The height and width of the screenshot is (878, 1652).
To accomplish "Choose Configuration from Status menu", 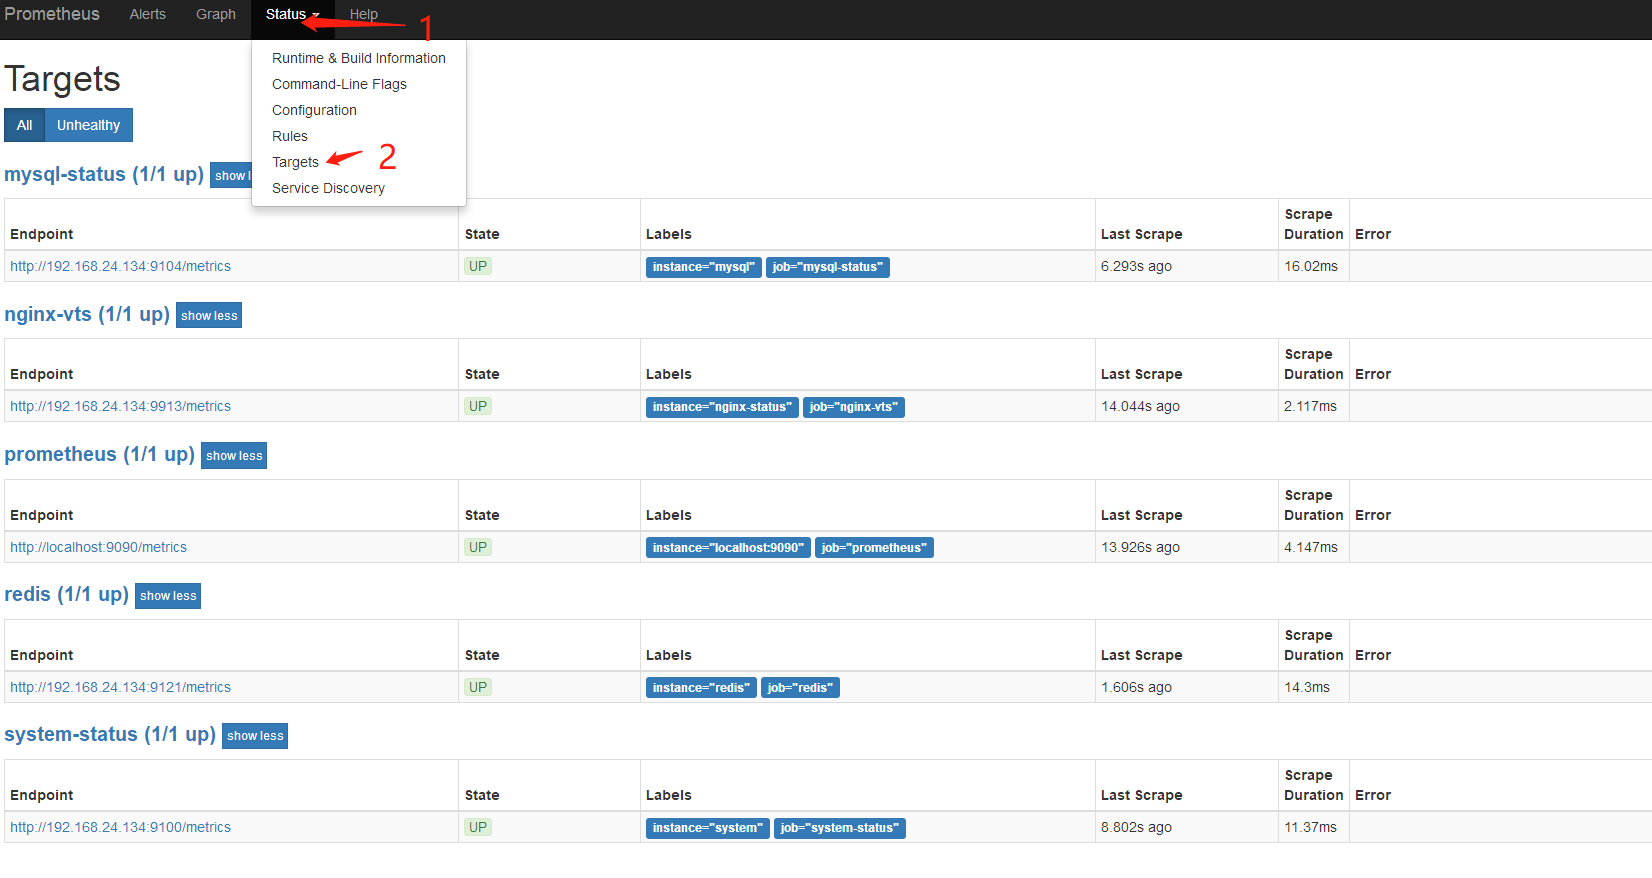I will [314, 110].
